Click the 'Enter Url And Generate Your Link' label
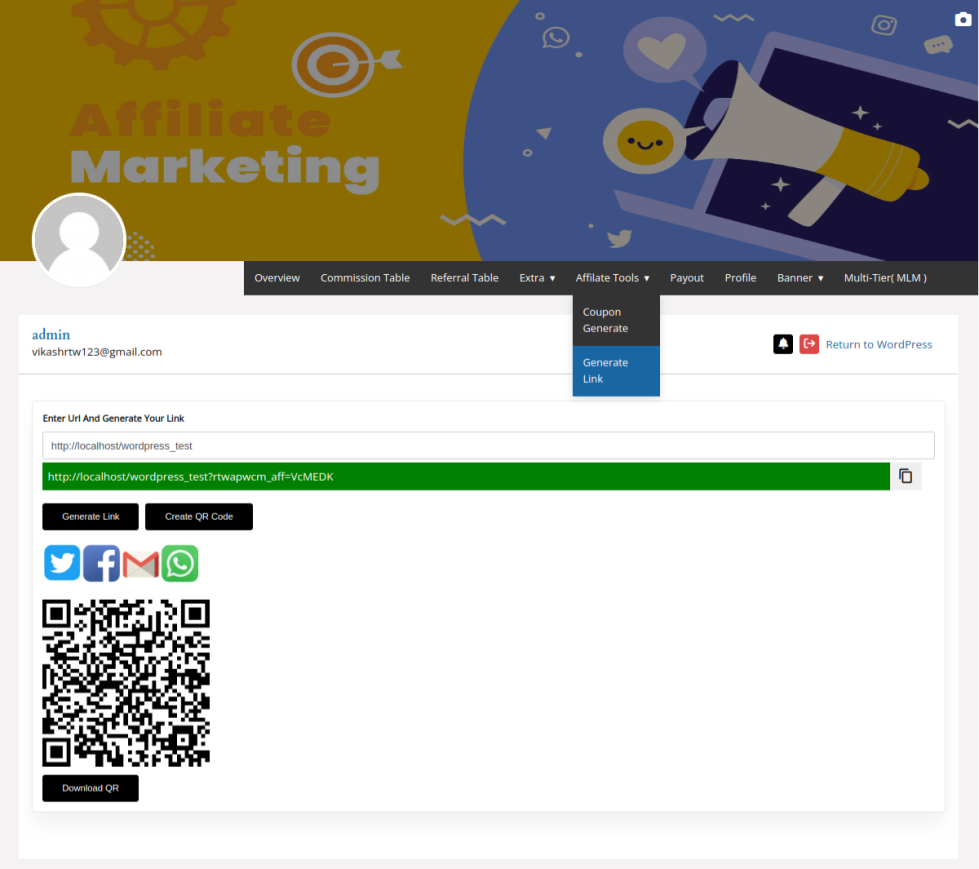This screenshot has width=979, height=869. [113, 418]
